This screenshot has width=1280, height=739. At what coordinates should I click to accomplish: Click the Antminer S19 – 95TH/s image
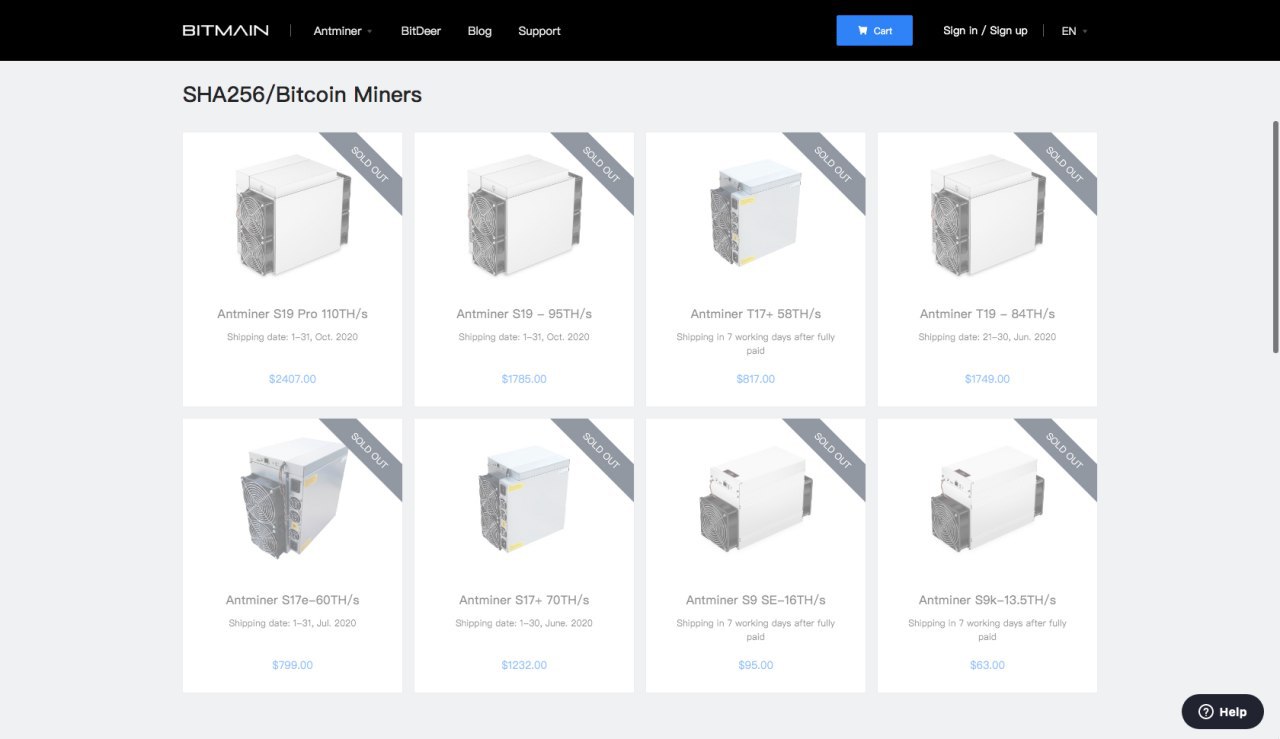click(x=524, y=214)
